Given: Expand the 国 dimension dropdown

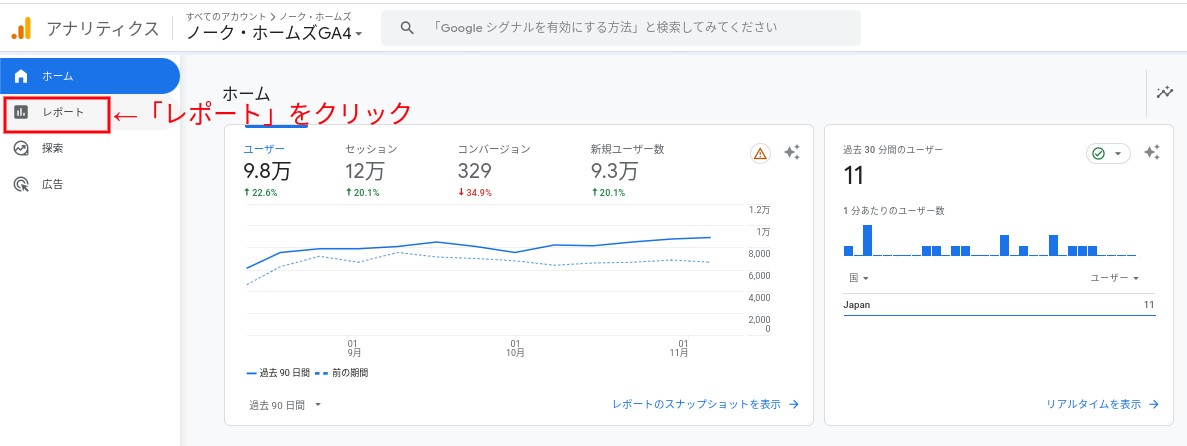Looking at the screenshot, I should click(859, 277).
